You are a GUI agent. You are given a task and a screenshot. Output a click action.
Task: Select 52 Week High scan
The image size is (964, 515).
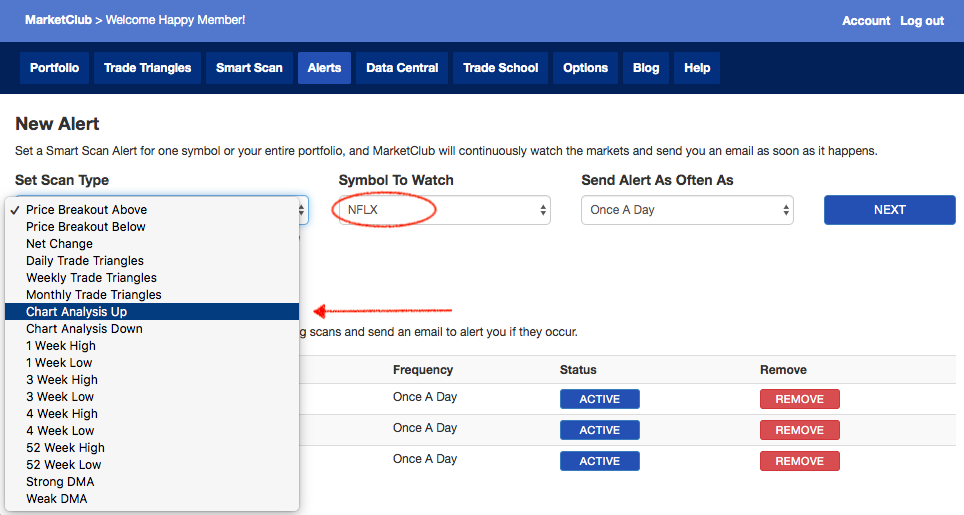[x=152, y=448]
